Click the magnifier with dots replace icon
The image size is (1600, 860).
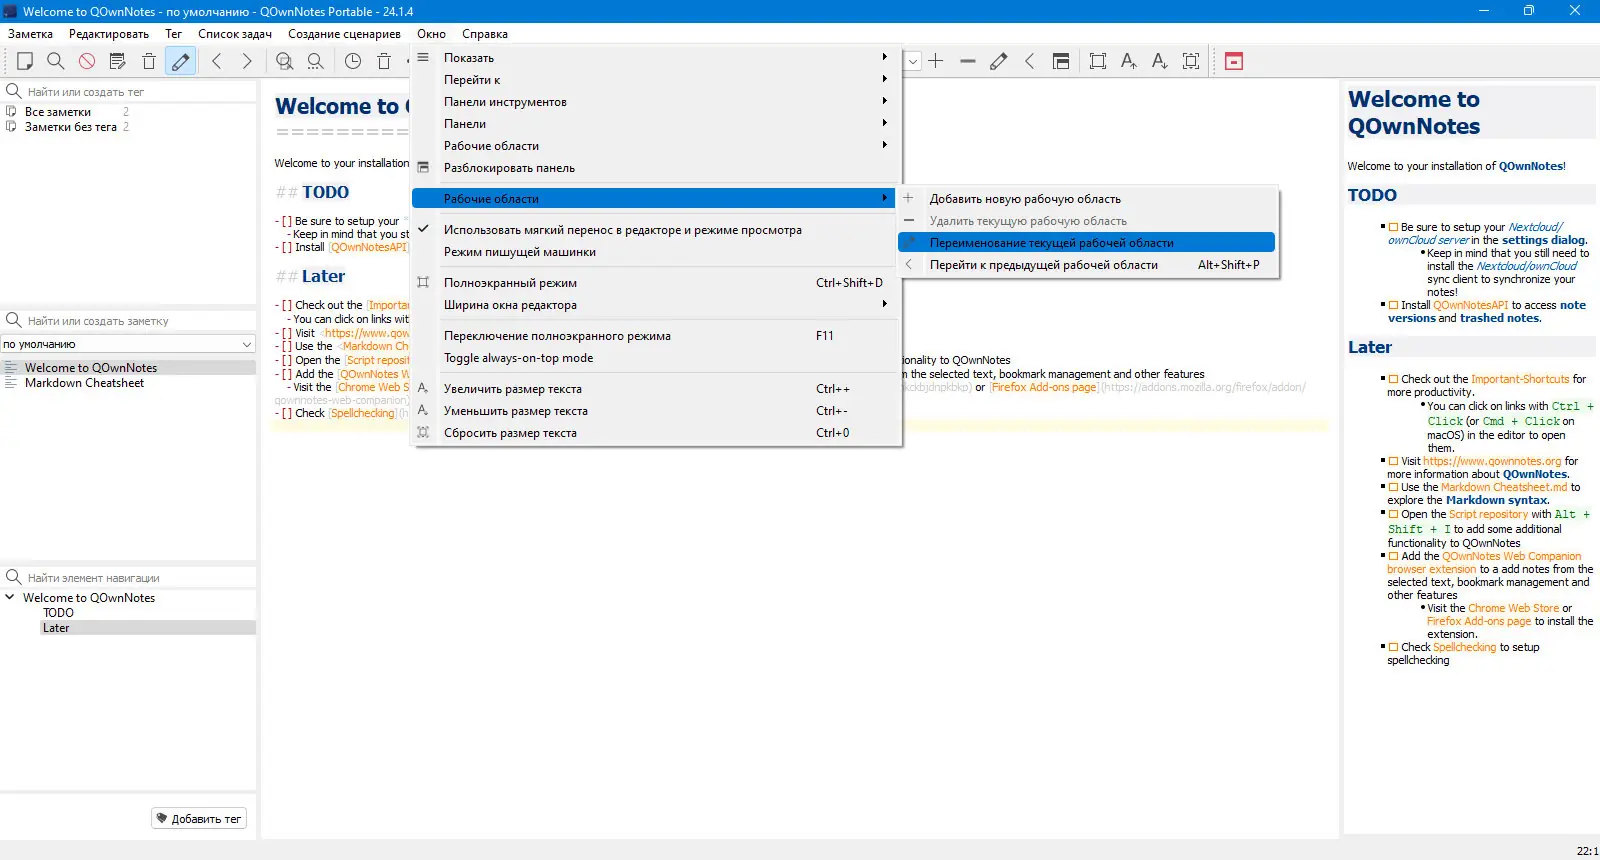coord(316,61)
